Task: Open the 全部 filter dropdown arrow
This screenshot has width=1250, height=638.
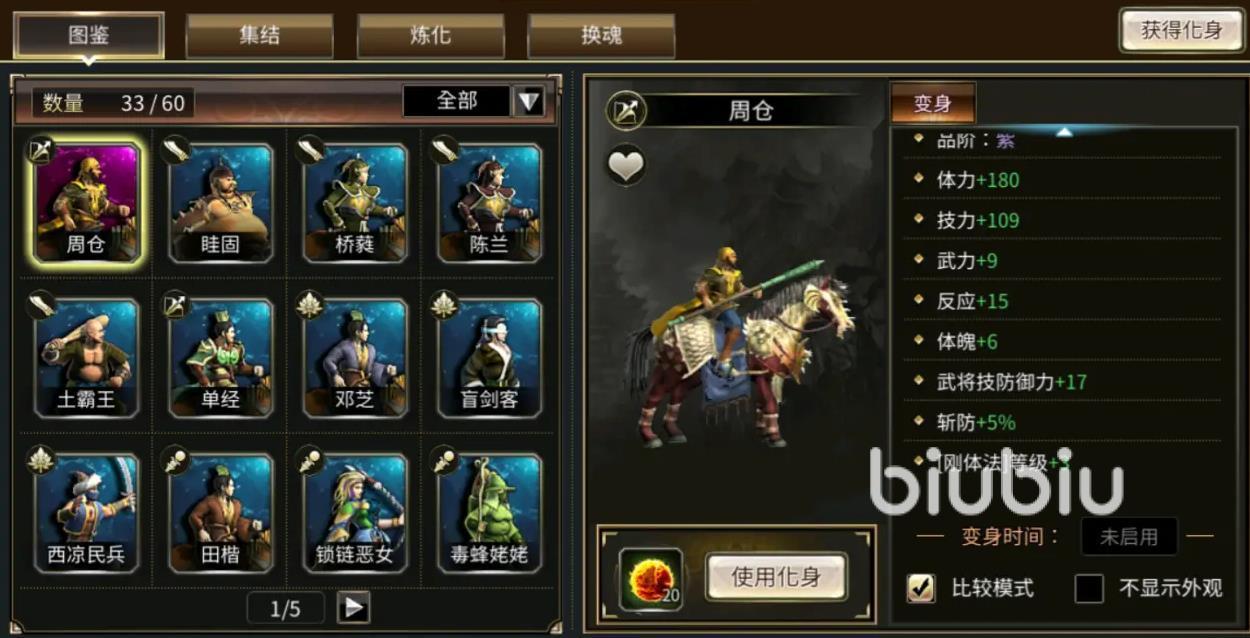Action: coord(529,101)
